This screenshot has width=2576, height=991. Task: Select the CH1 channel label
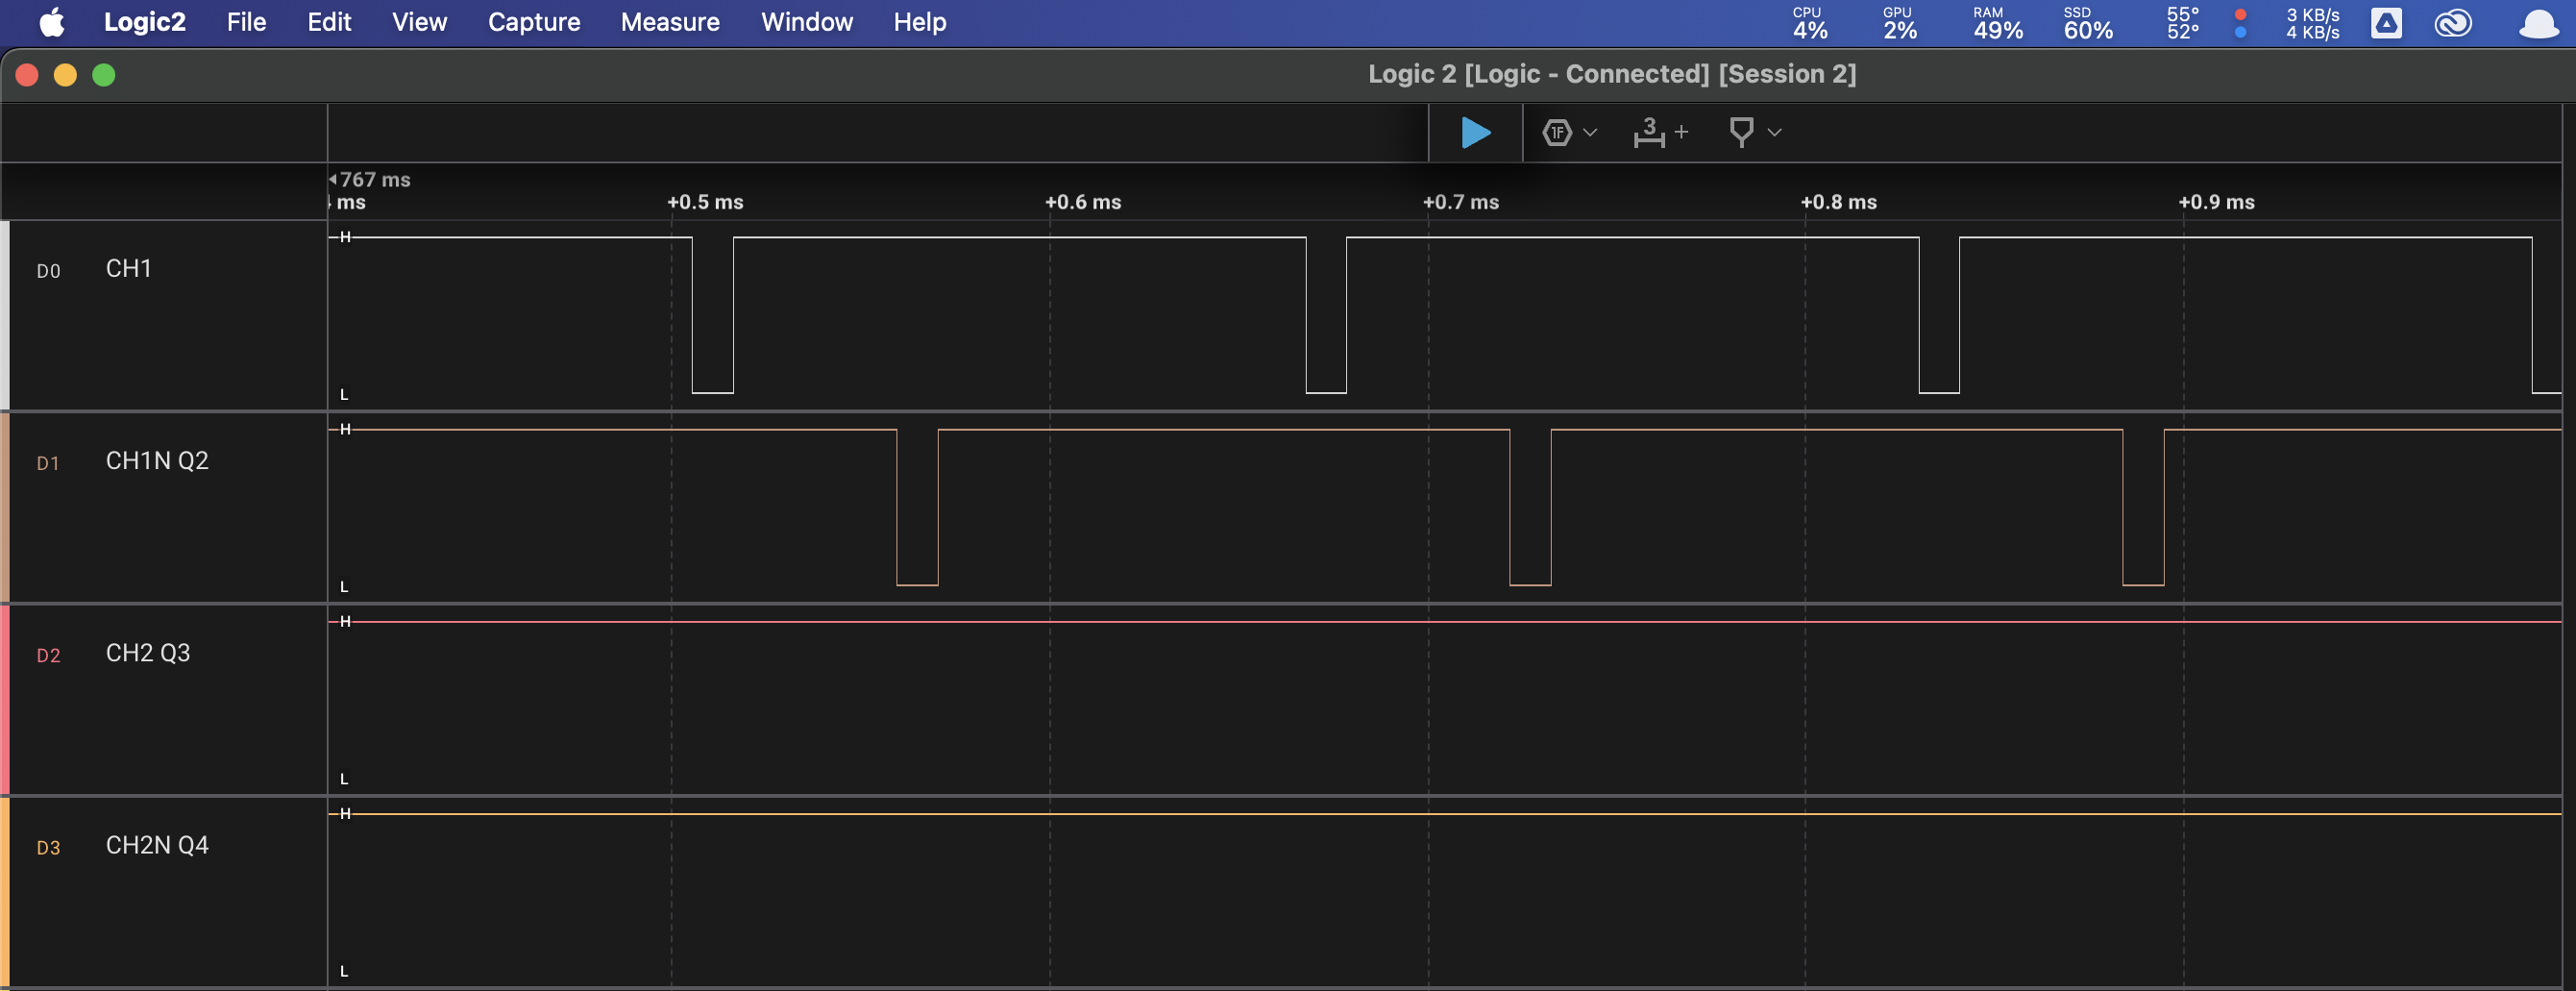pos(129,267)
